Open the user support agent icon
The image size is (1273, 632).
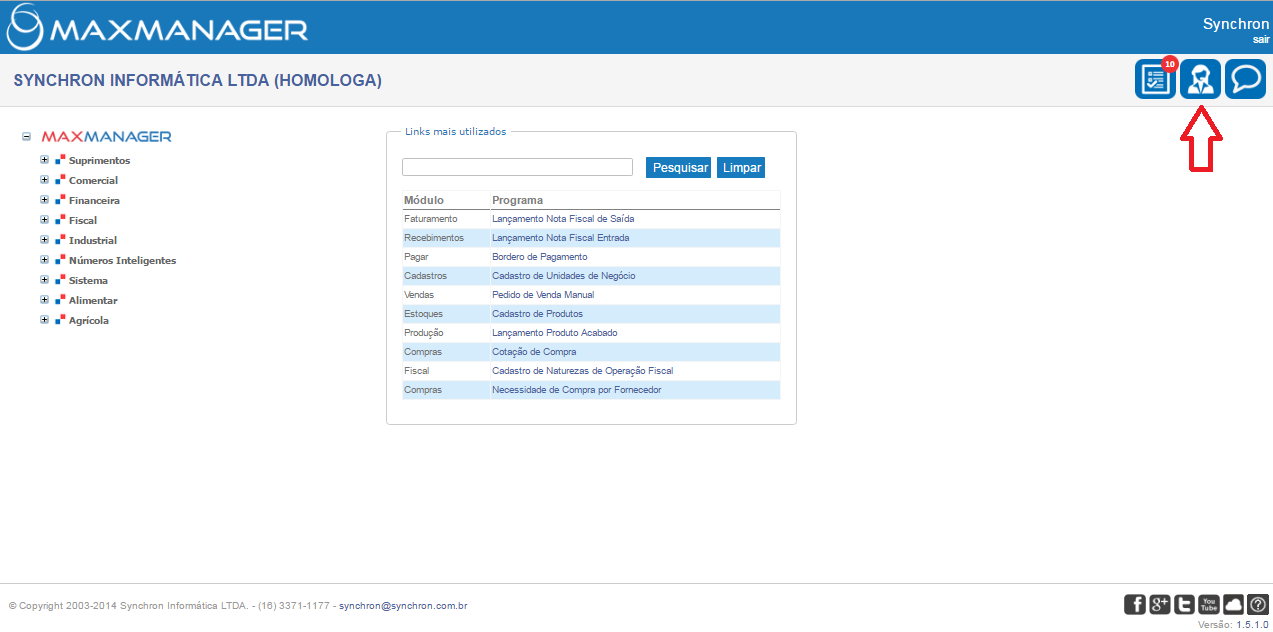click(1200, 80)
